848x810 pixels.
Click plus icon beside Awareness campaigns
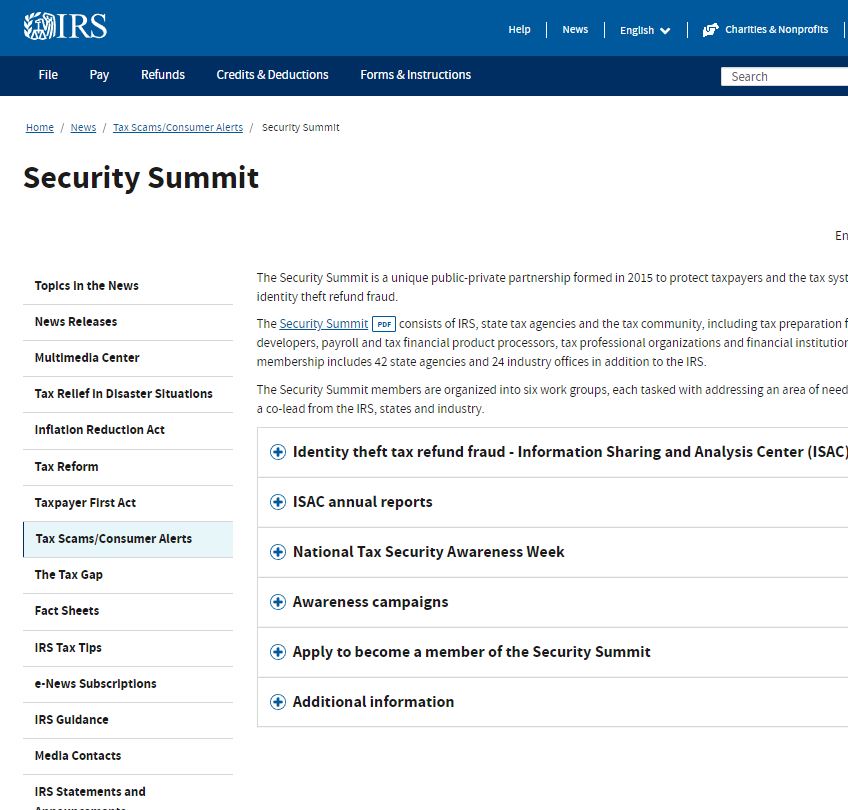tap(277, 602)
